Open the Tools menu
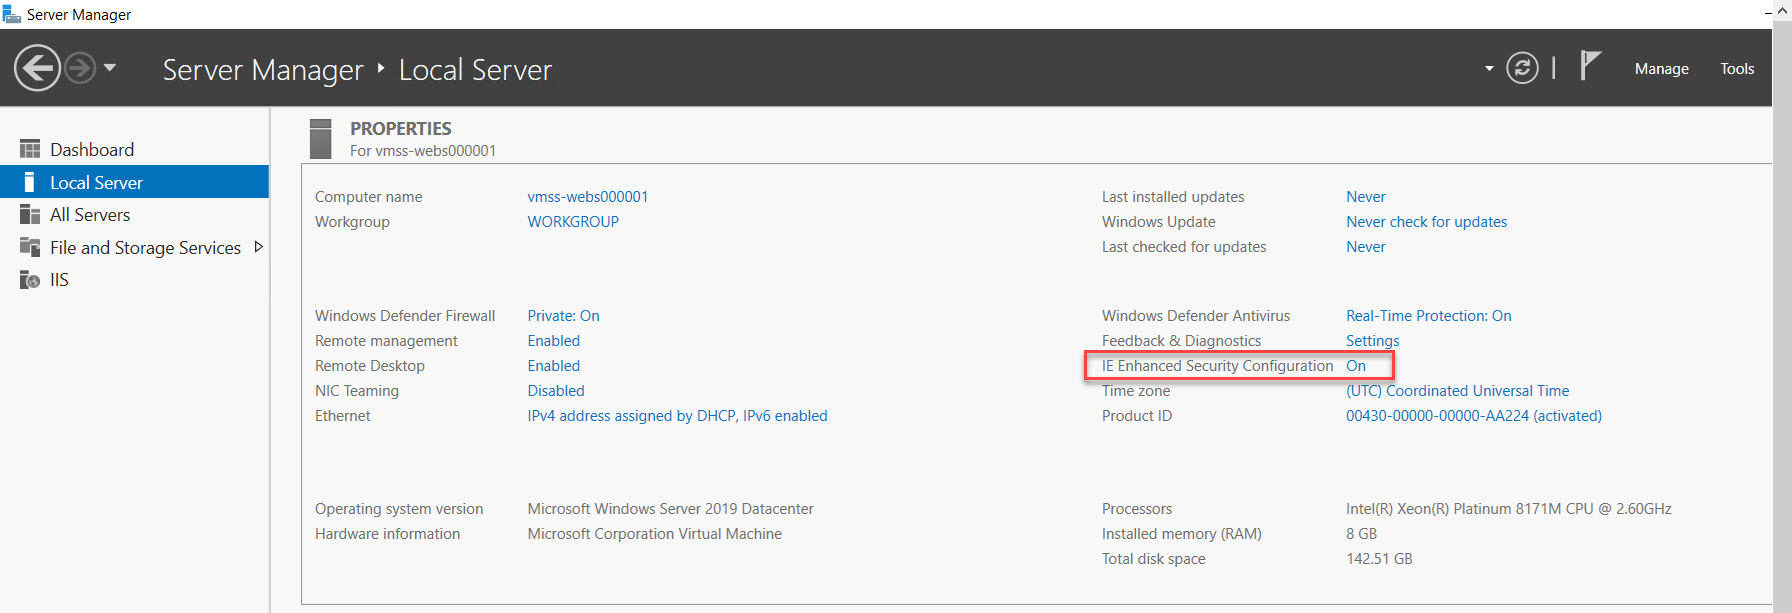 (x=1737, y=69)
